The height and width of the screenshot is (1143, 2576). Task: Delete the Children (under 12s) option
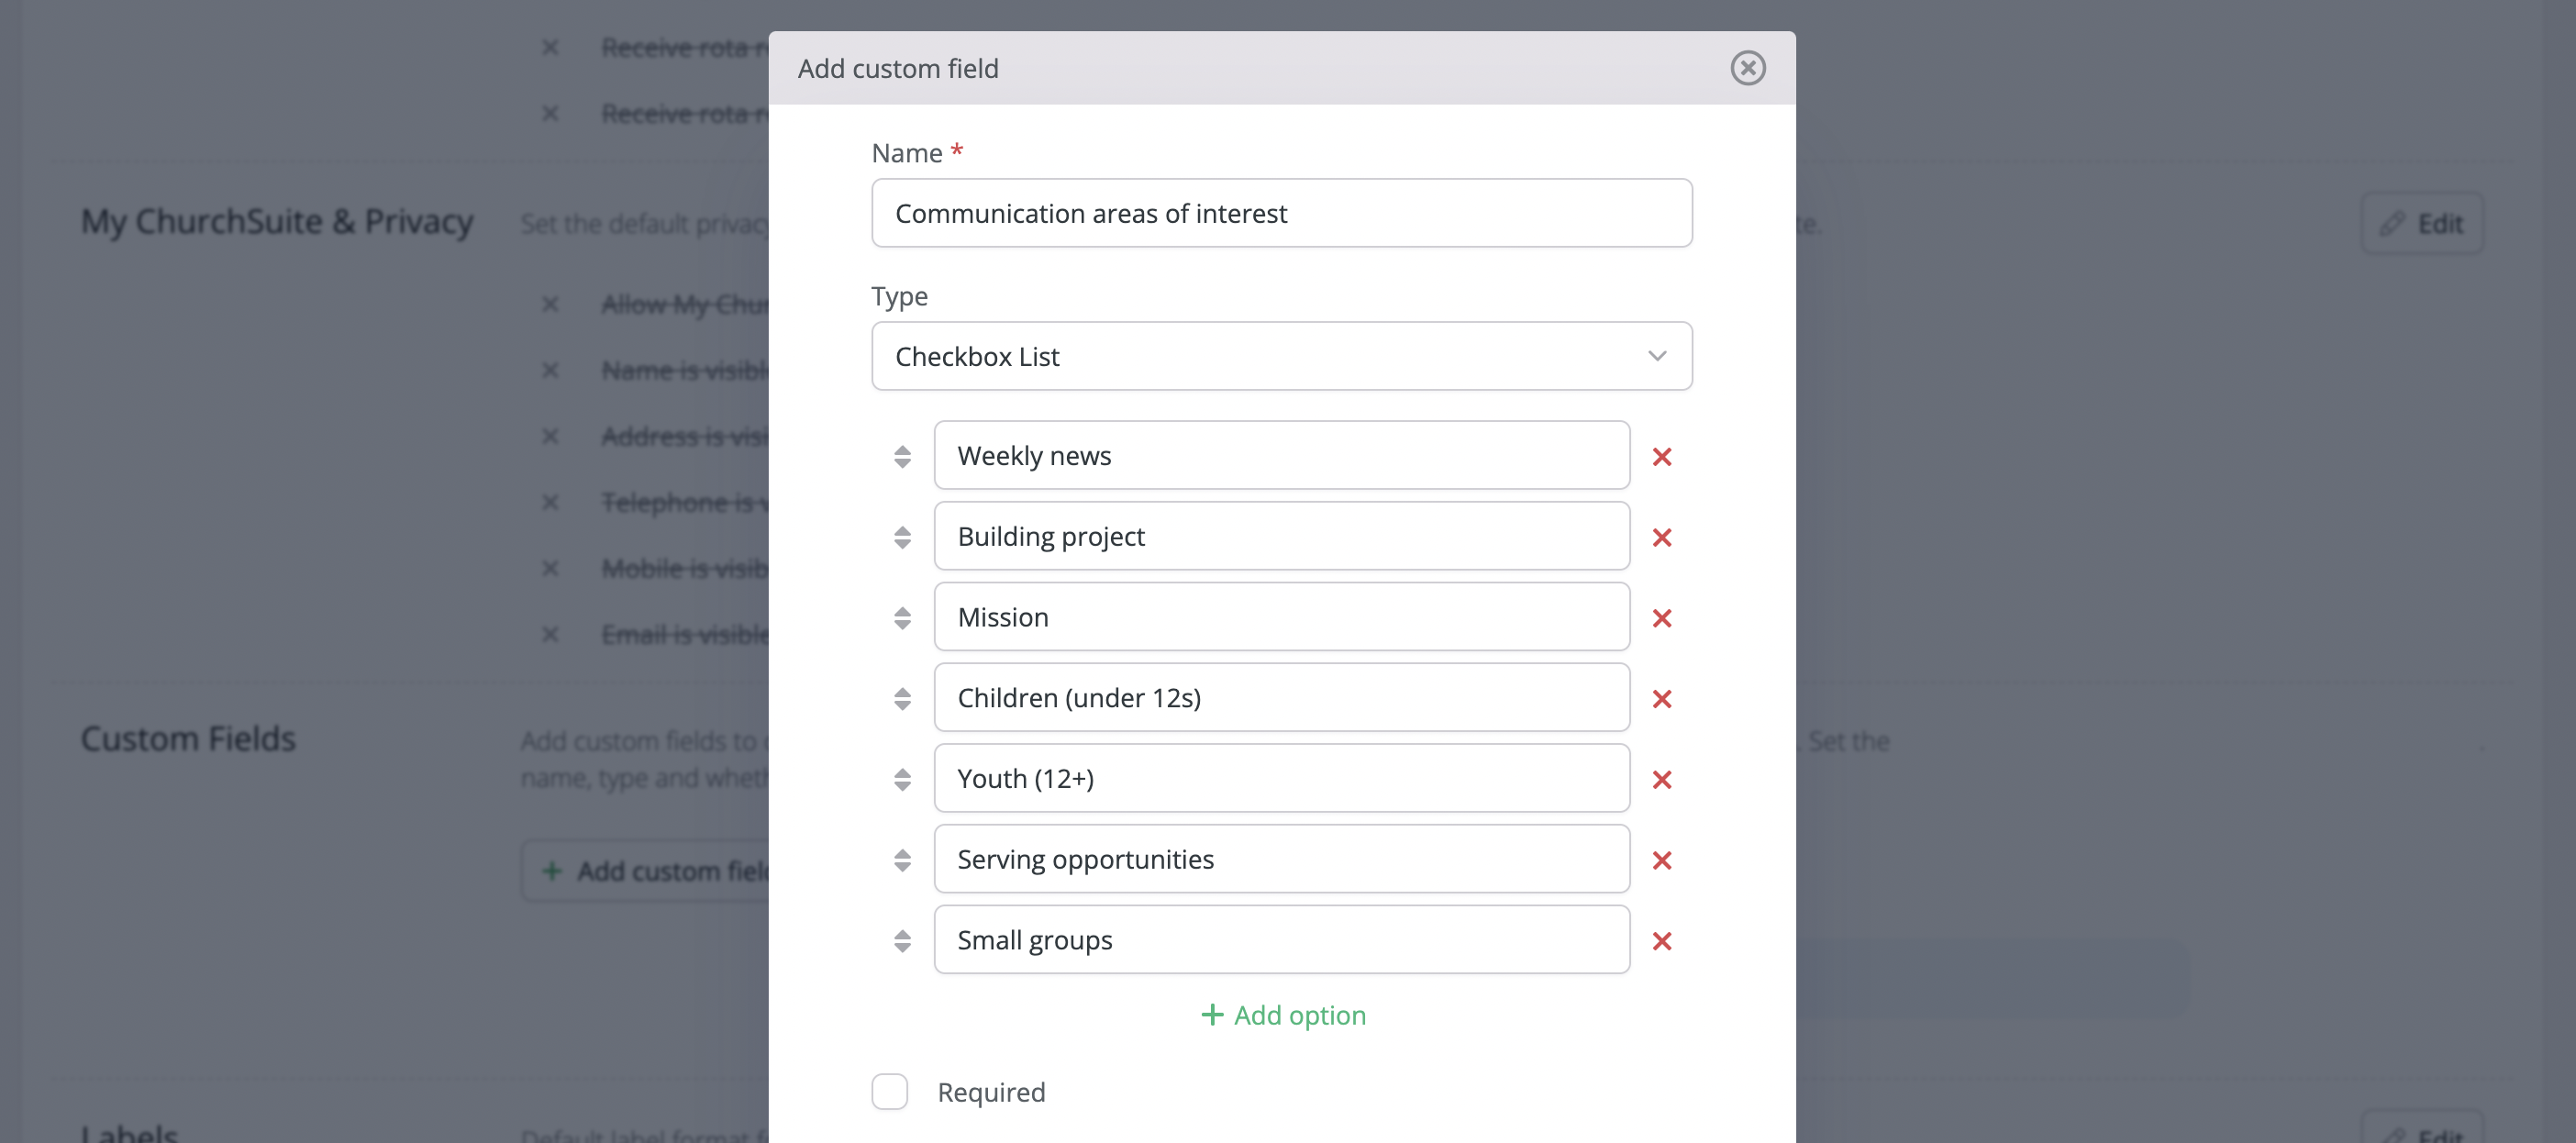click(1662, 699)
